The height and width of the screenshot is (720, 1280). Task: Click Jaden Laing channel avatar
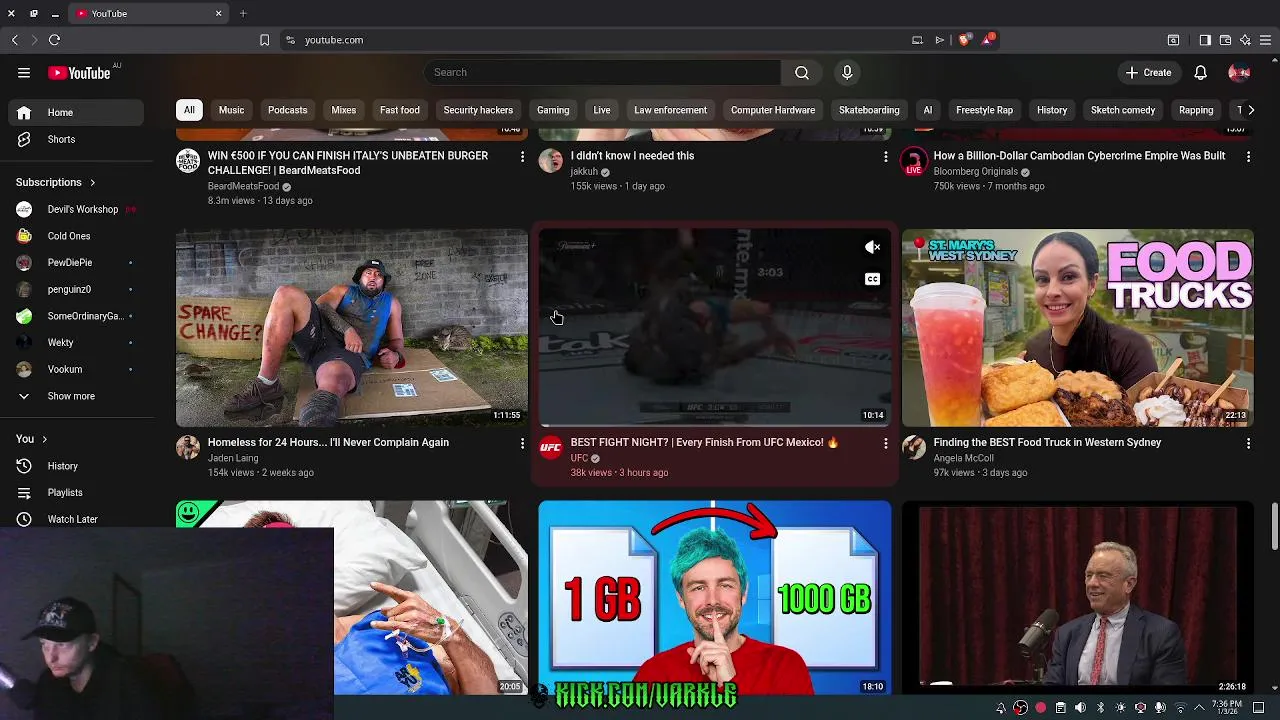pyautogui.click(x=188, y=447)
